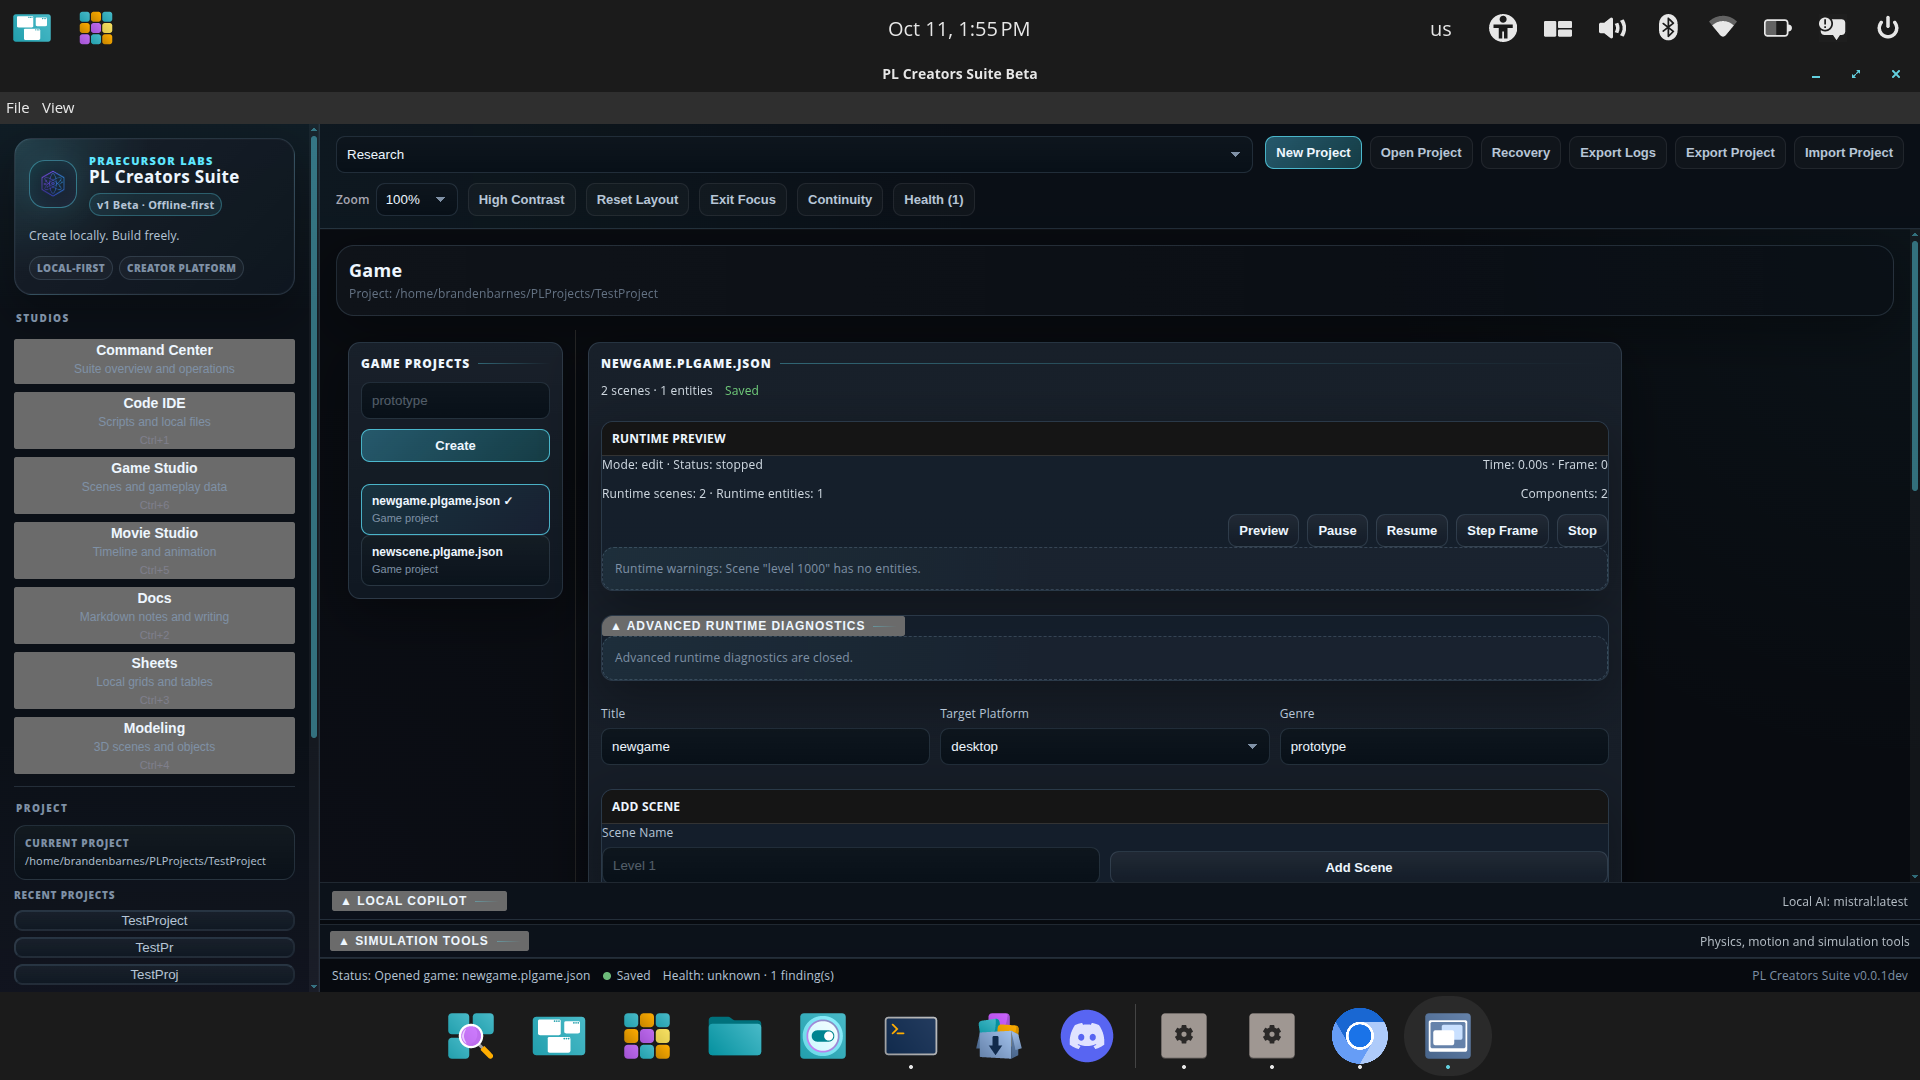The height and width of the screenshot is (1080, 1920).
Task: Click the PL Creators Suite hexagon logo icon
Action: click(x=53, y=184)
